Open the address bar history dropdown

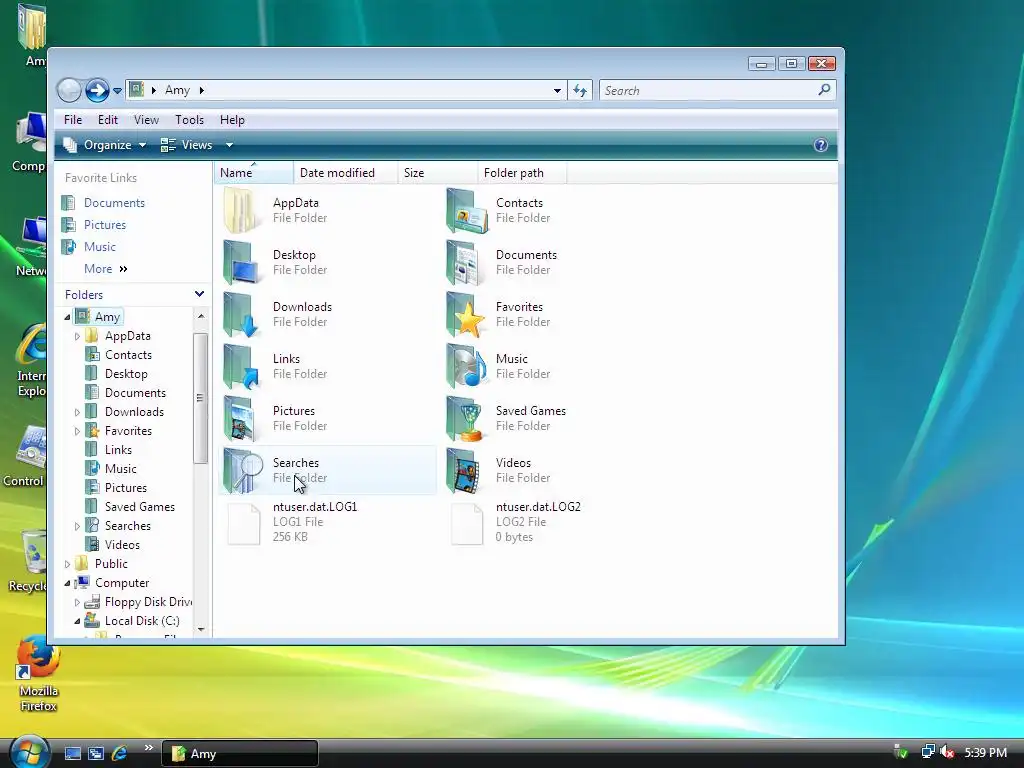coord(557,90)
